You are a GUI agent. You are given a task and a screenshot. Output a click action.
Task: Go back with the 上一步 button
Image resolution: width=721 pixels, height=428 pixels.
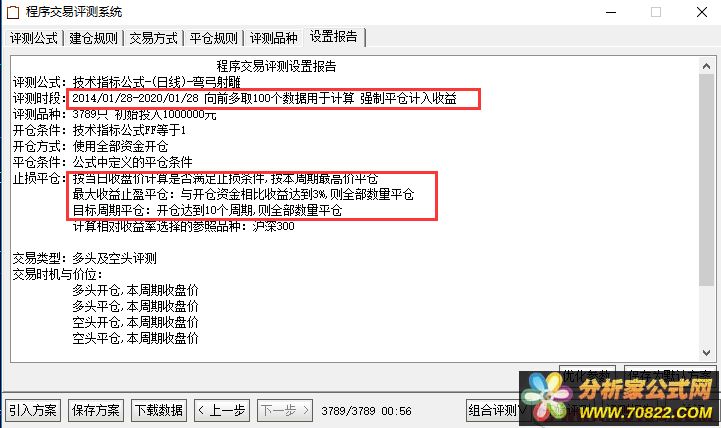click(x=222, y=410)
